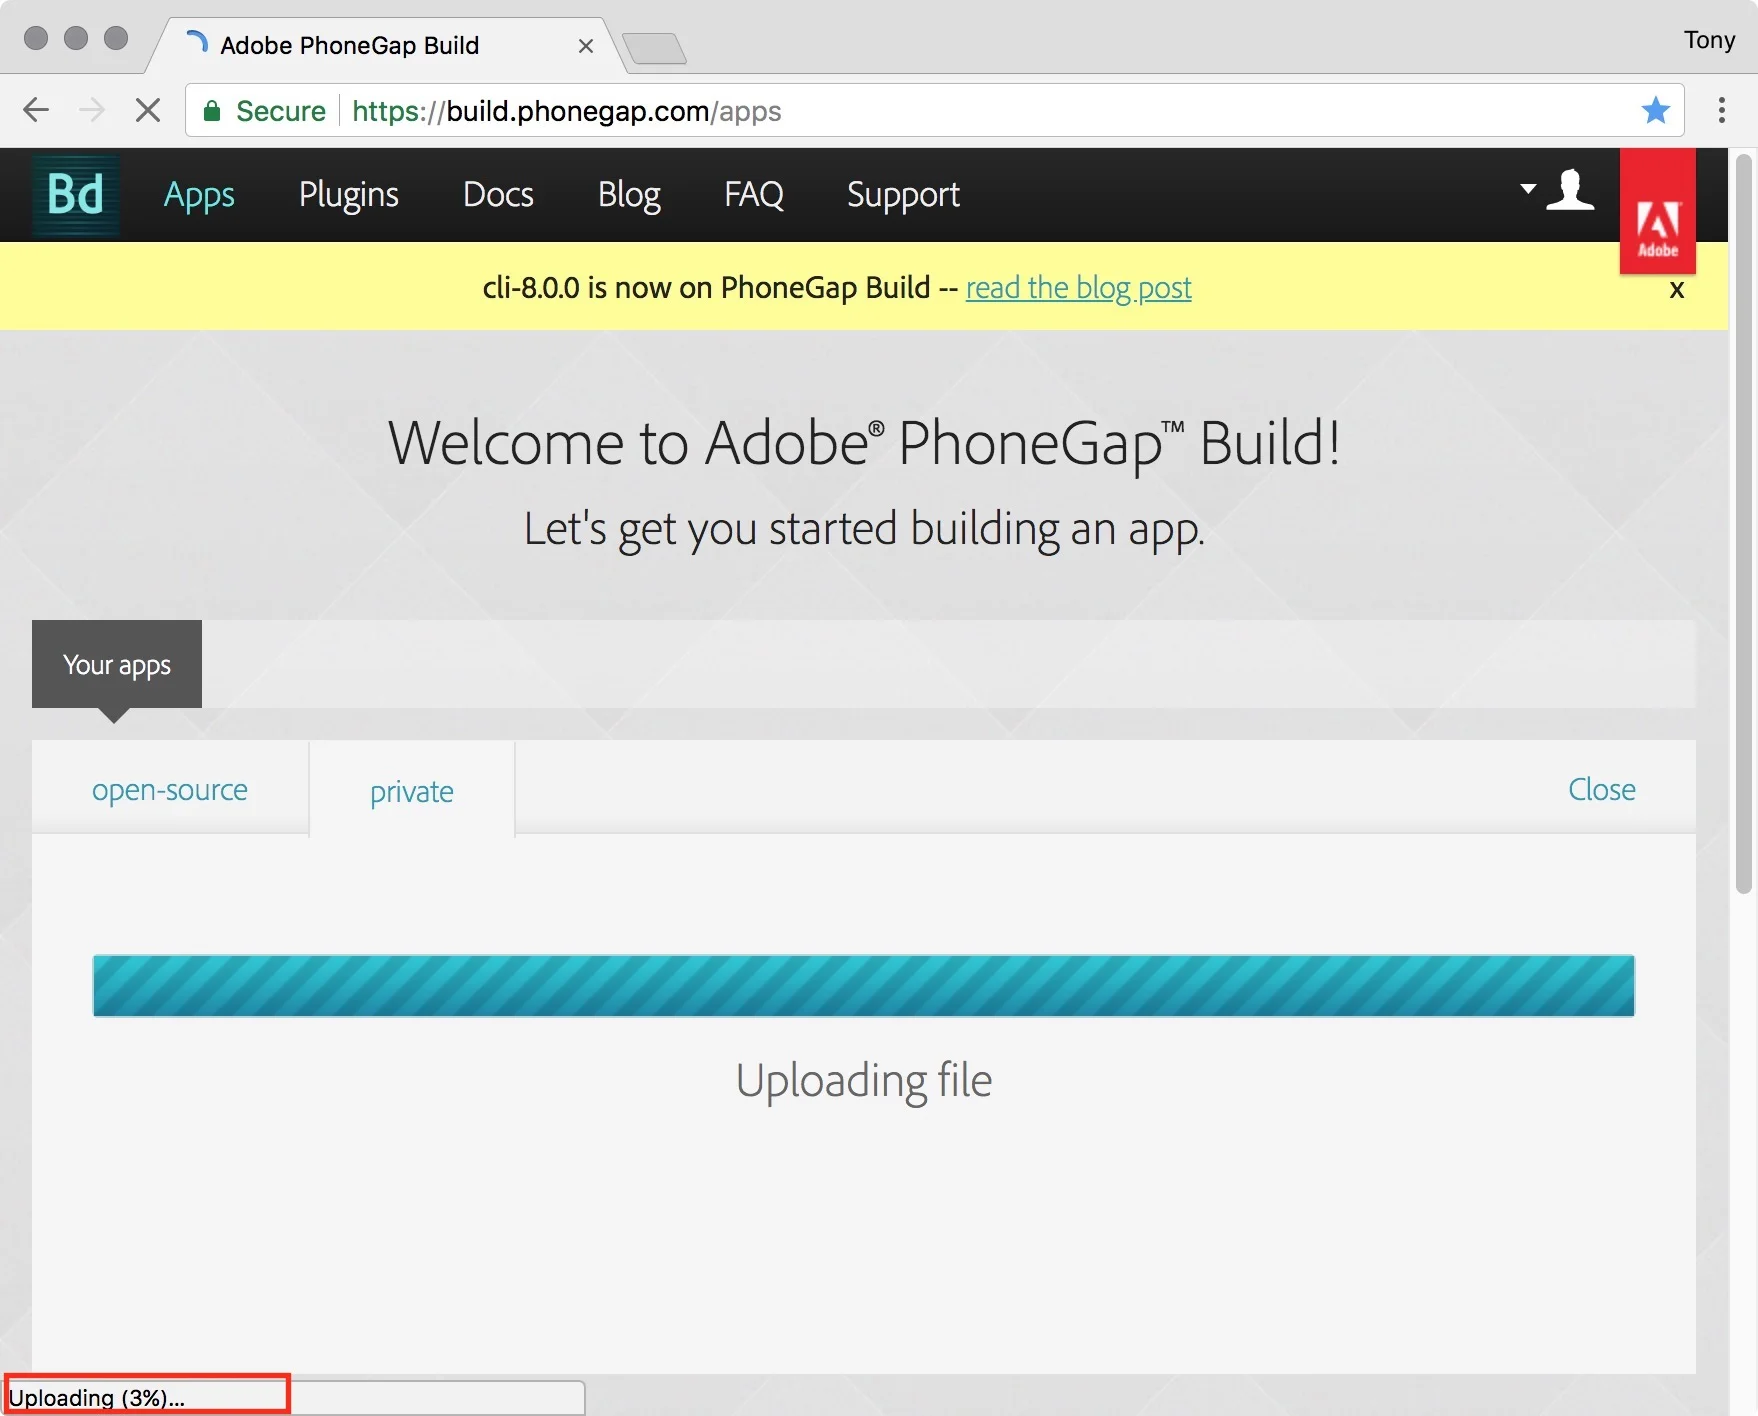The width and height of the screenshot is (1758, 1416).
Task: Open the Blog navigation item
Action: [x=629, y=195]
